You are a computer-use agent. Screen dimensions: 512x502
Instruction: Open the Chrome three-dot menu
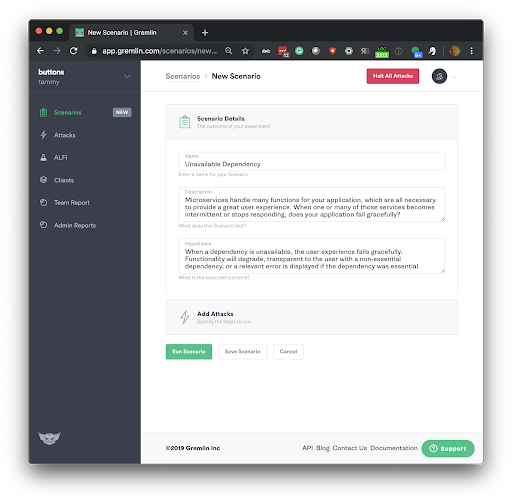pyautogui.click(x=471, y=51)
